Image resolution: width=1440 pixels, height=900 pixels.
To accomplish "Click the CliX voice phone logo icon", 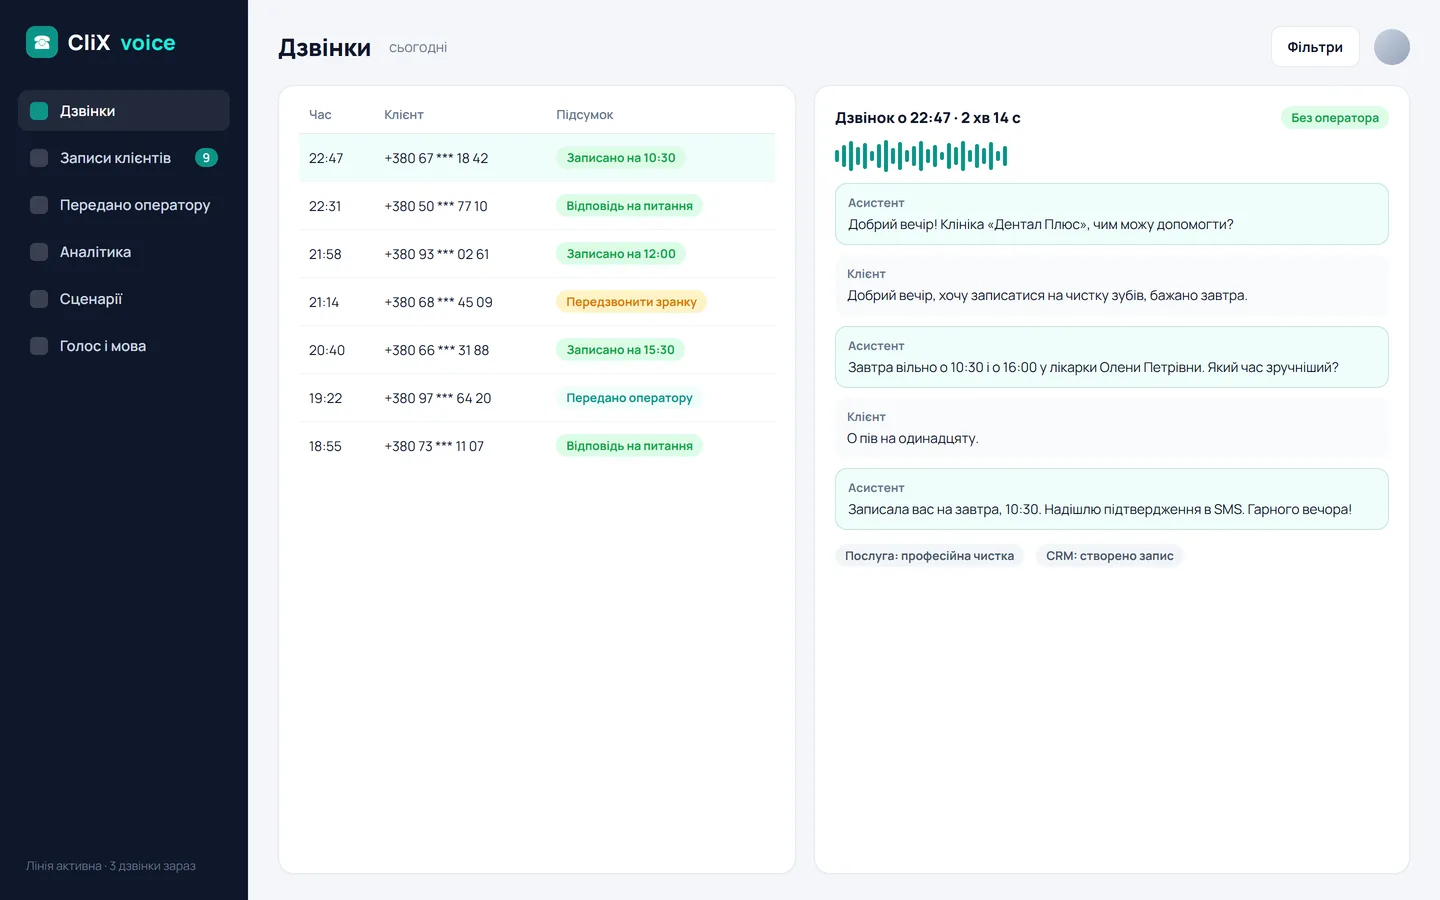I will pos(42,42).
